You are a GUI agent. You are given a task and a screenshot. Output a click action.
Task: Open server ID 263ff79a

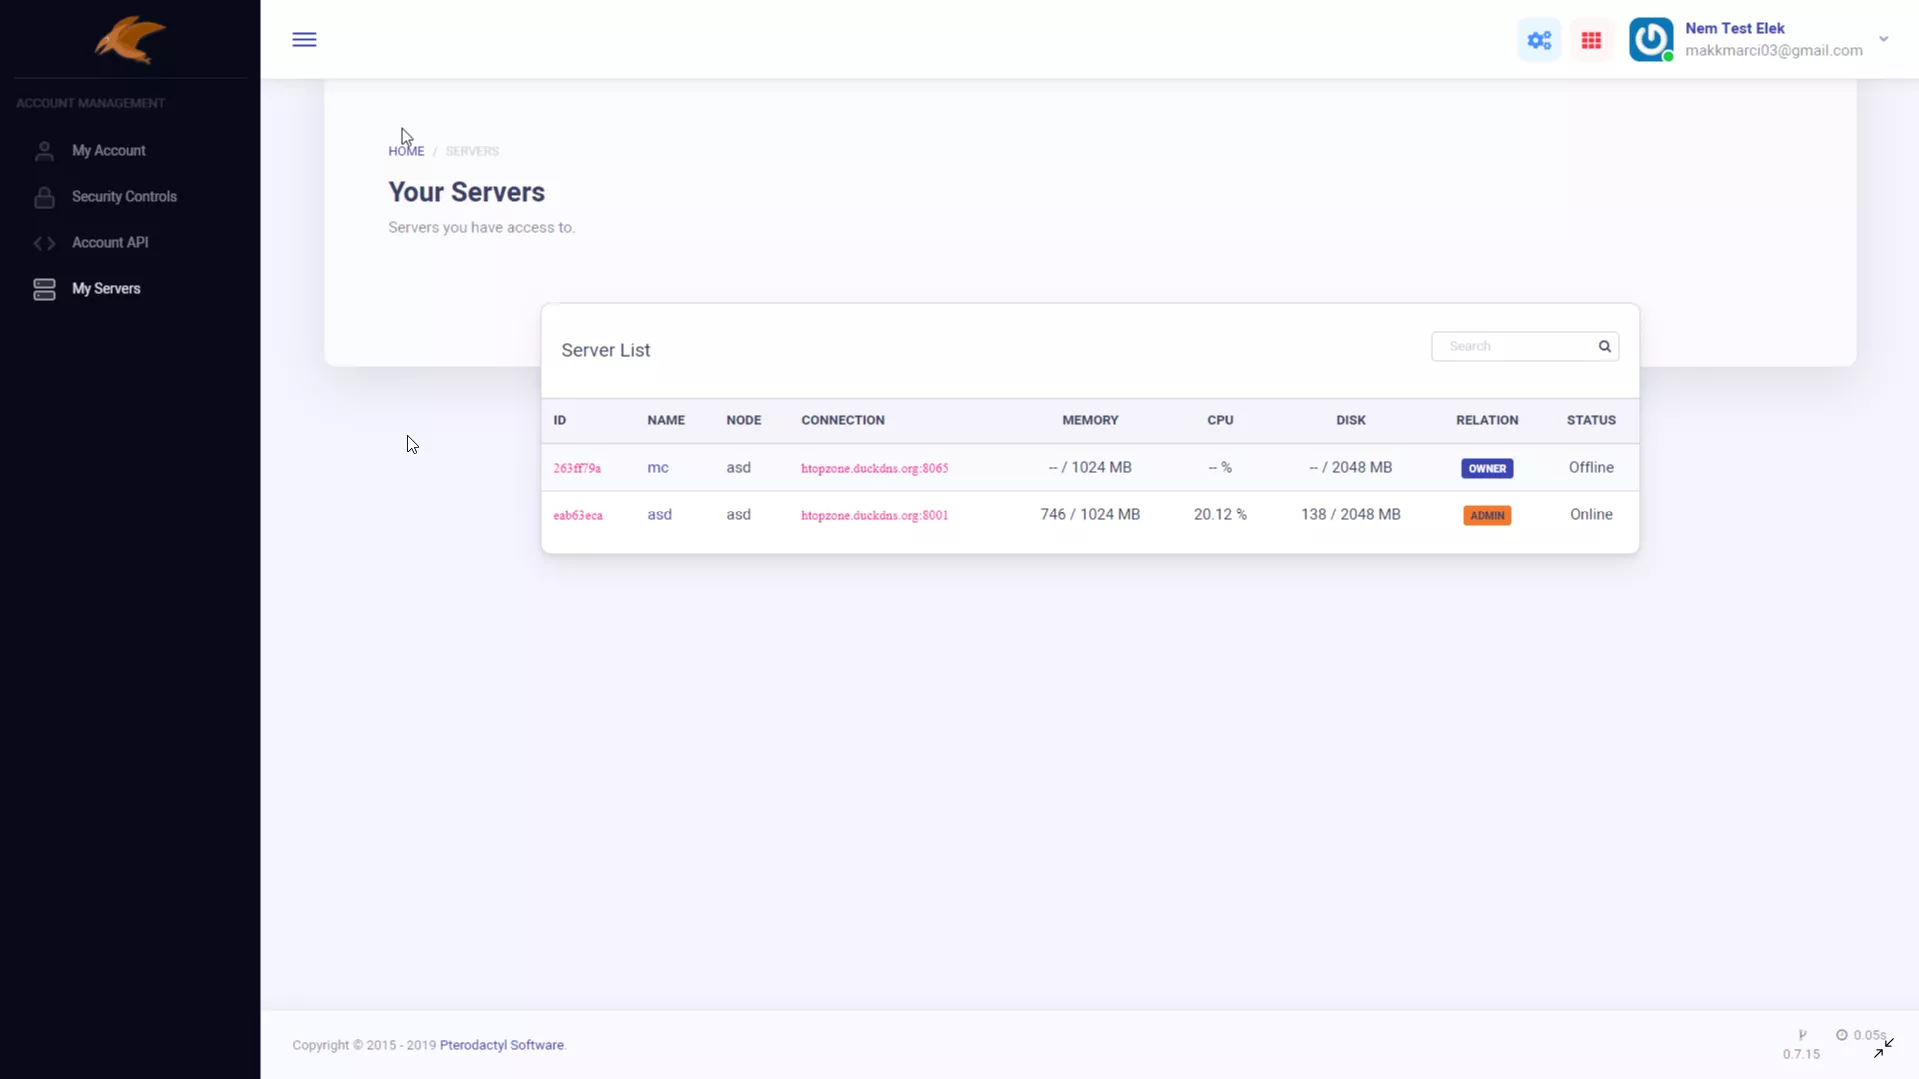pos(577,469)
